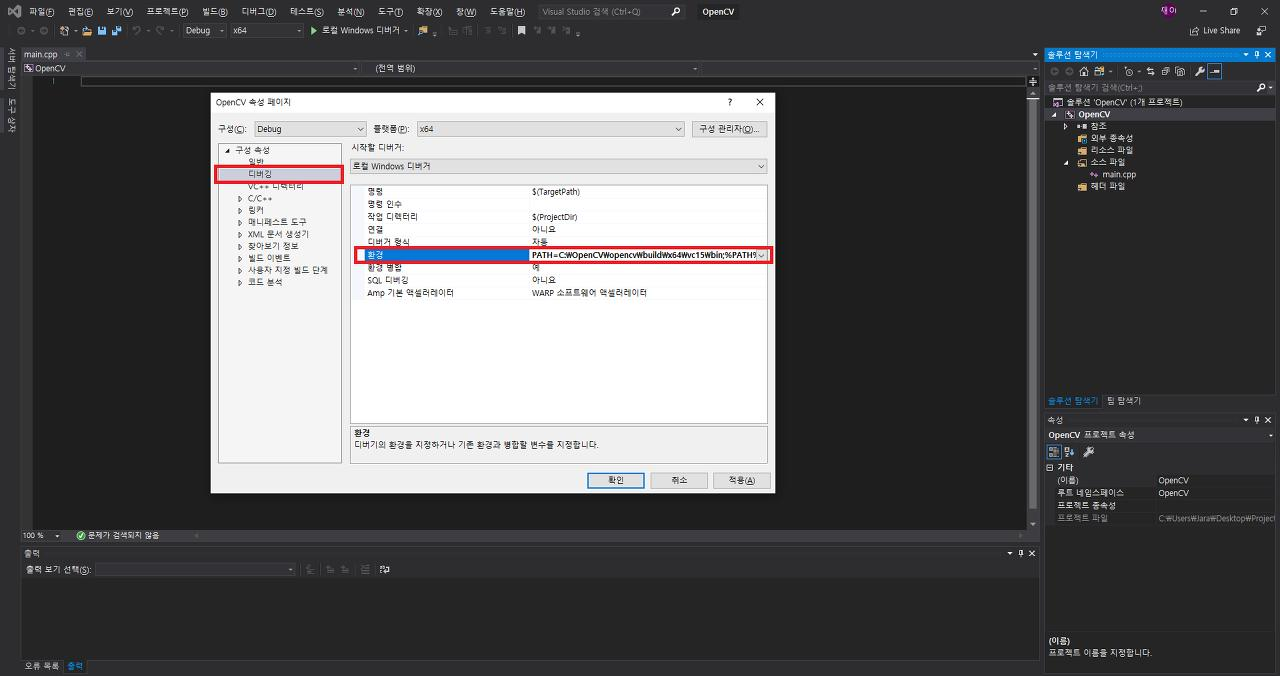This screenshot has height=676, width=1280.
Task: Click the bookmark toggle icon in toolbar
Action: pos(521,30)
